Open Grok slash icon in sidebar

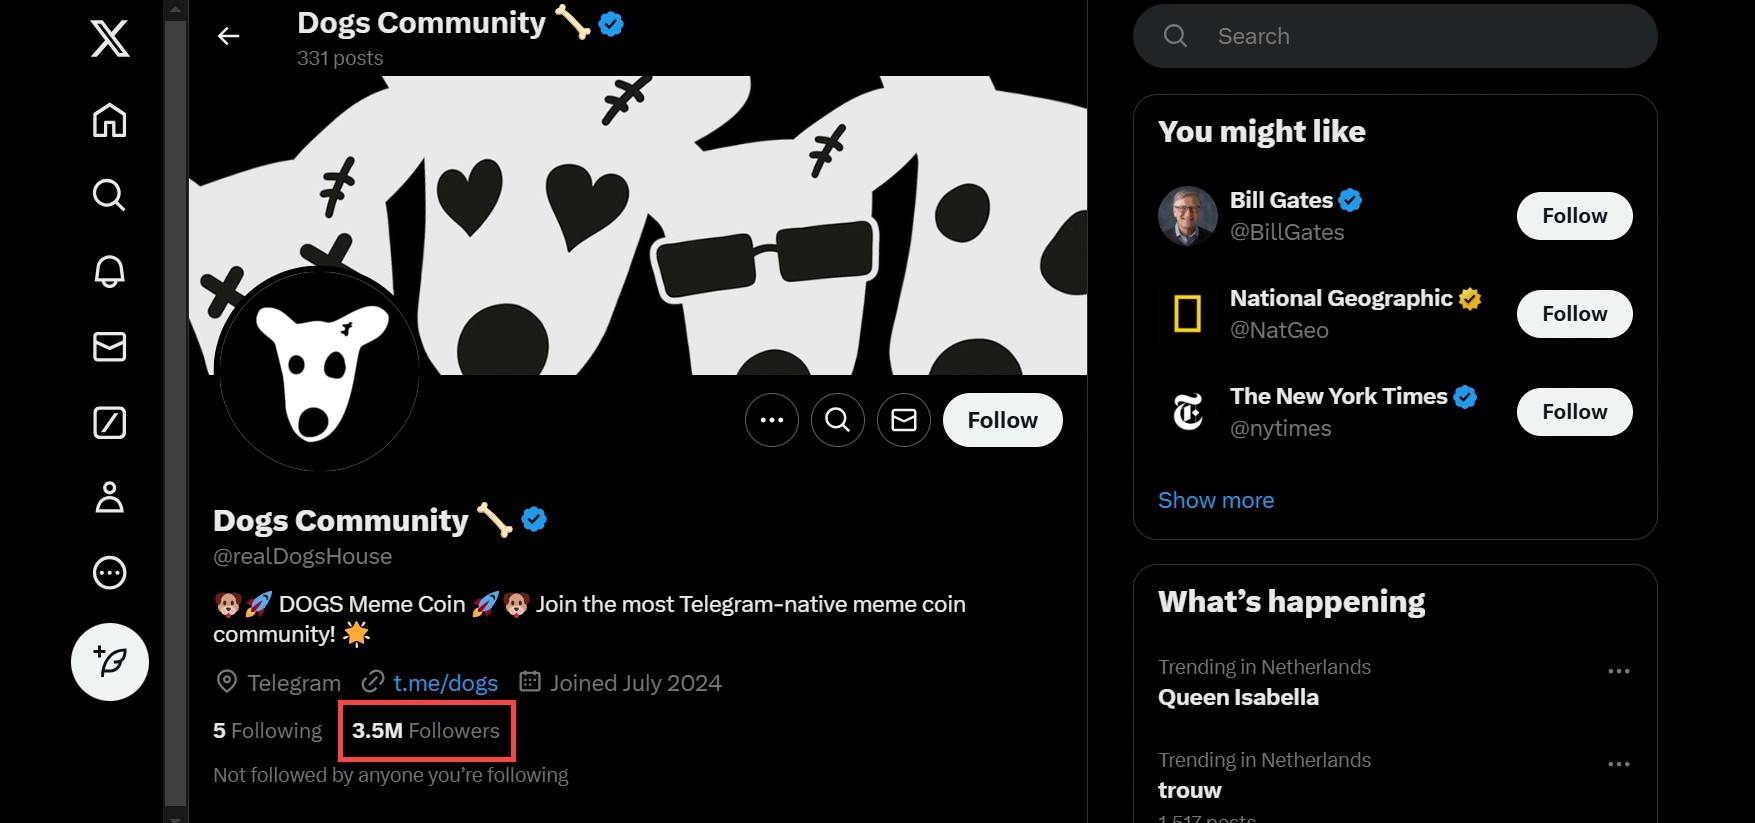tap(109, 423)
